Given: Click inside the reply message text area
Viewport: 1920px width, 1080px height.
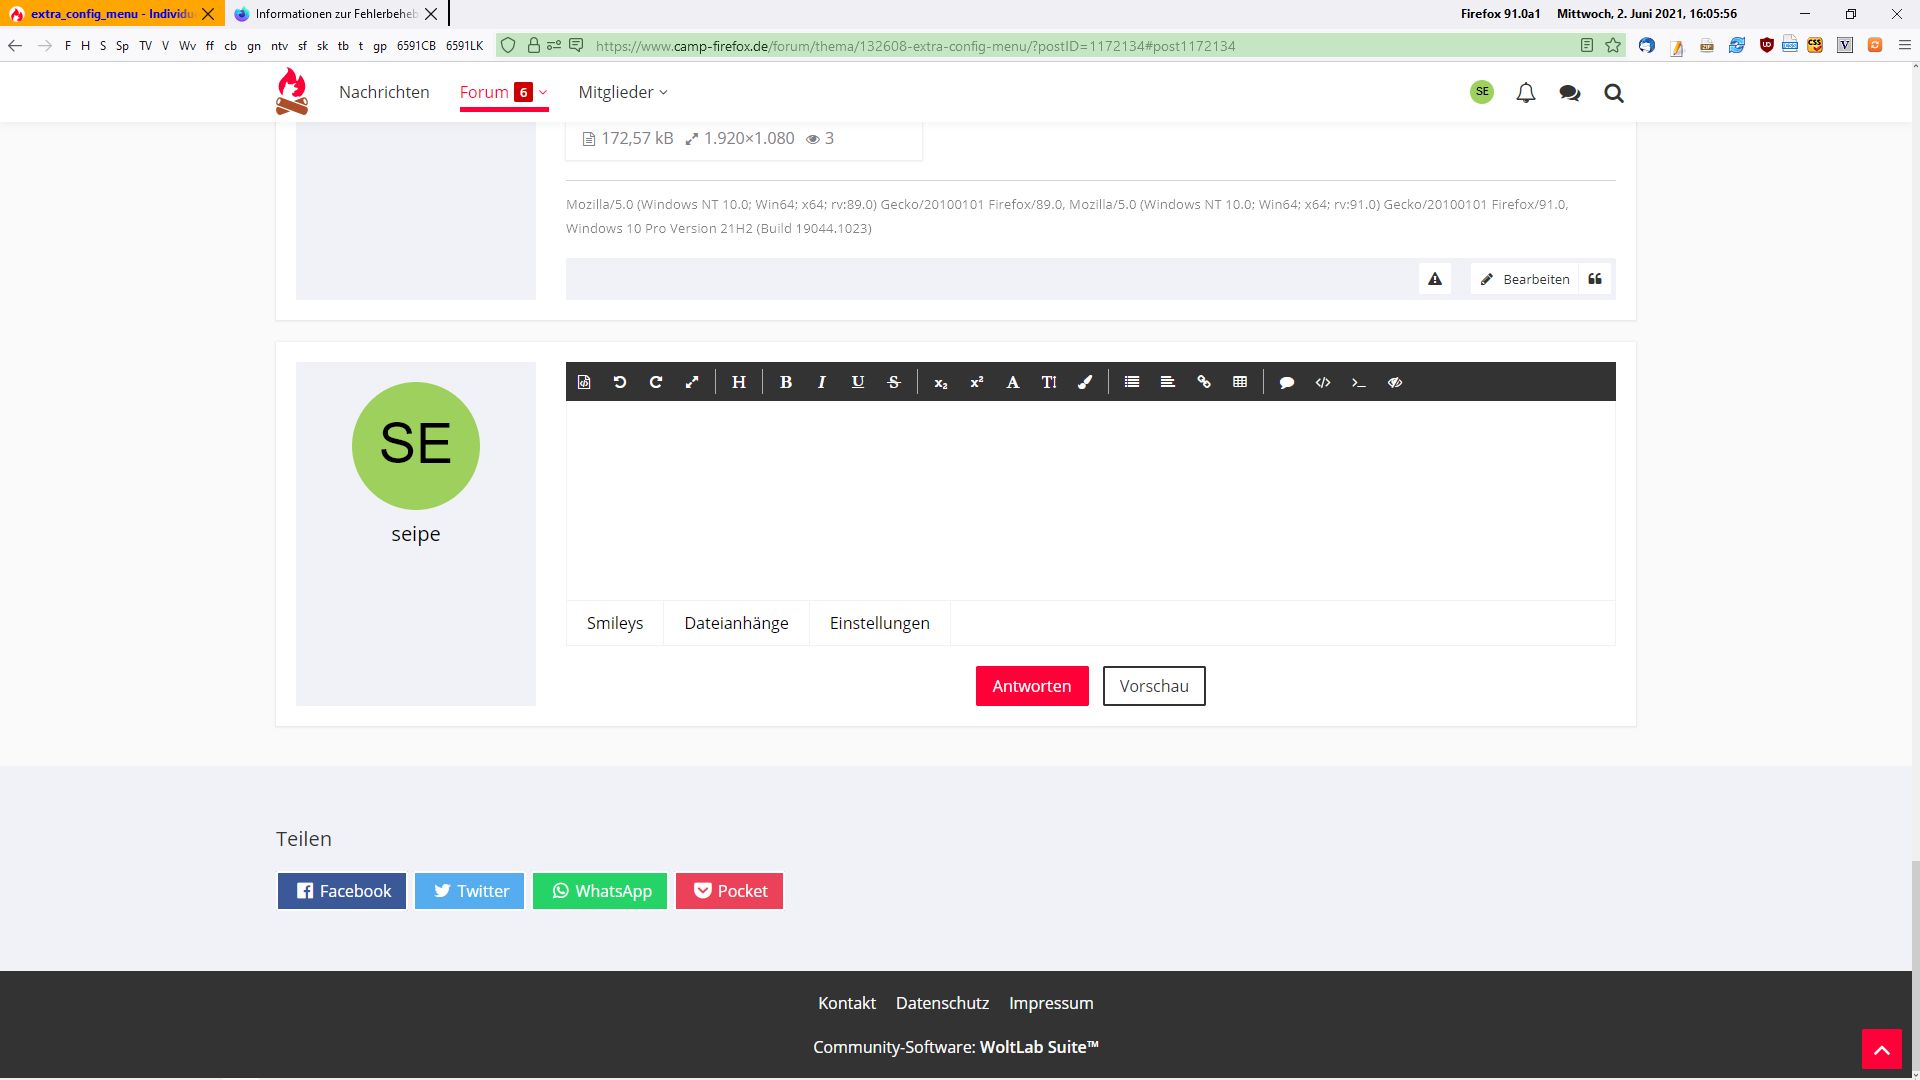Looking at the screenshot, I should 1090,500.
